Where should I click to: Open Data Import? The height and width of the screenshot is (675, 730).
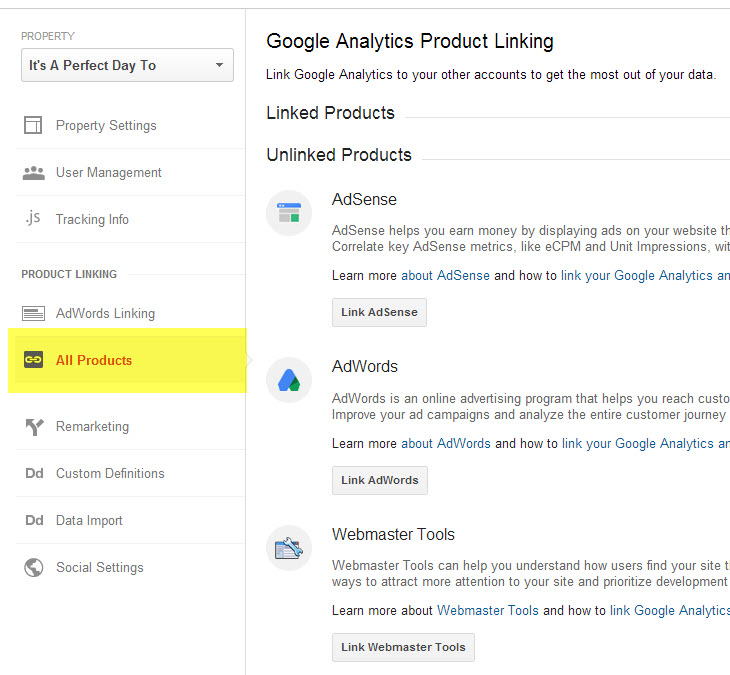(x=89, y=520)
